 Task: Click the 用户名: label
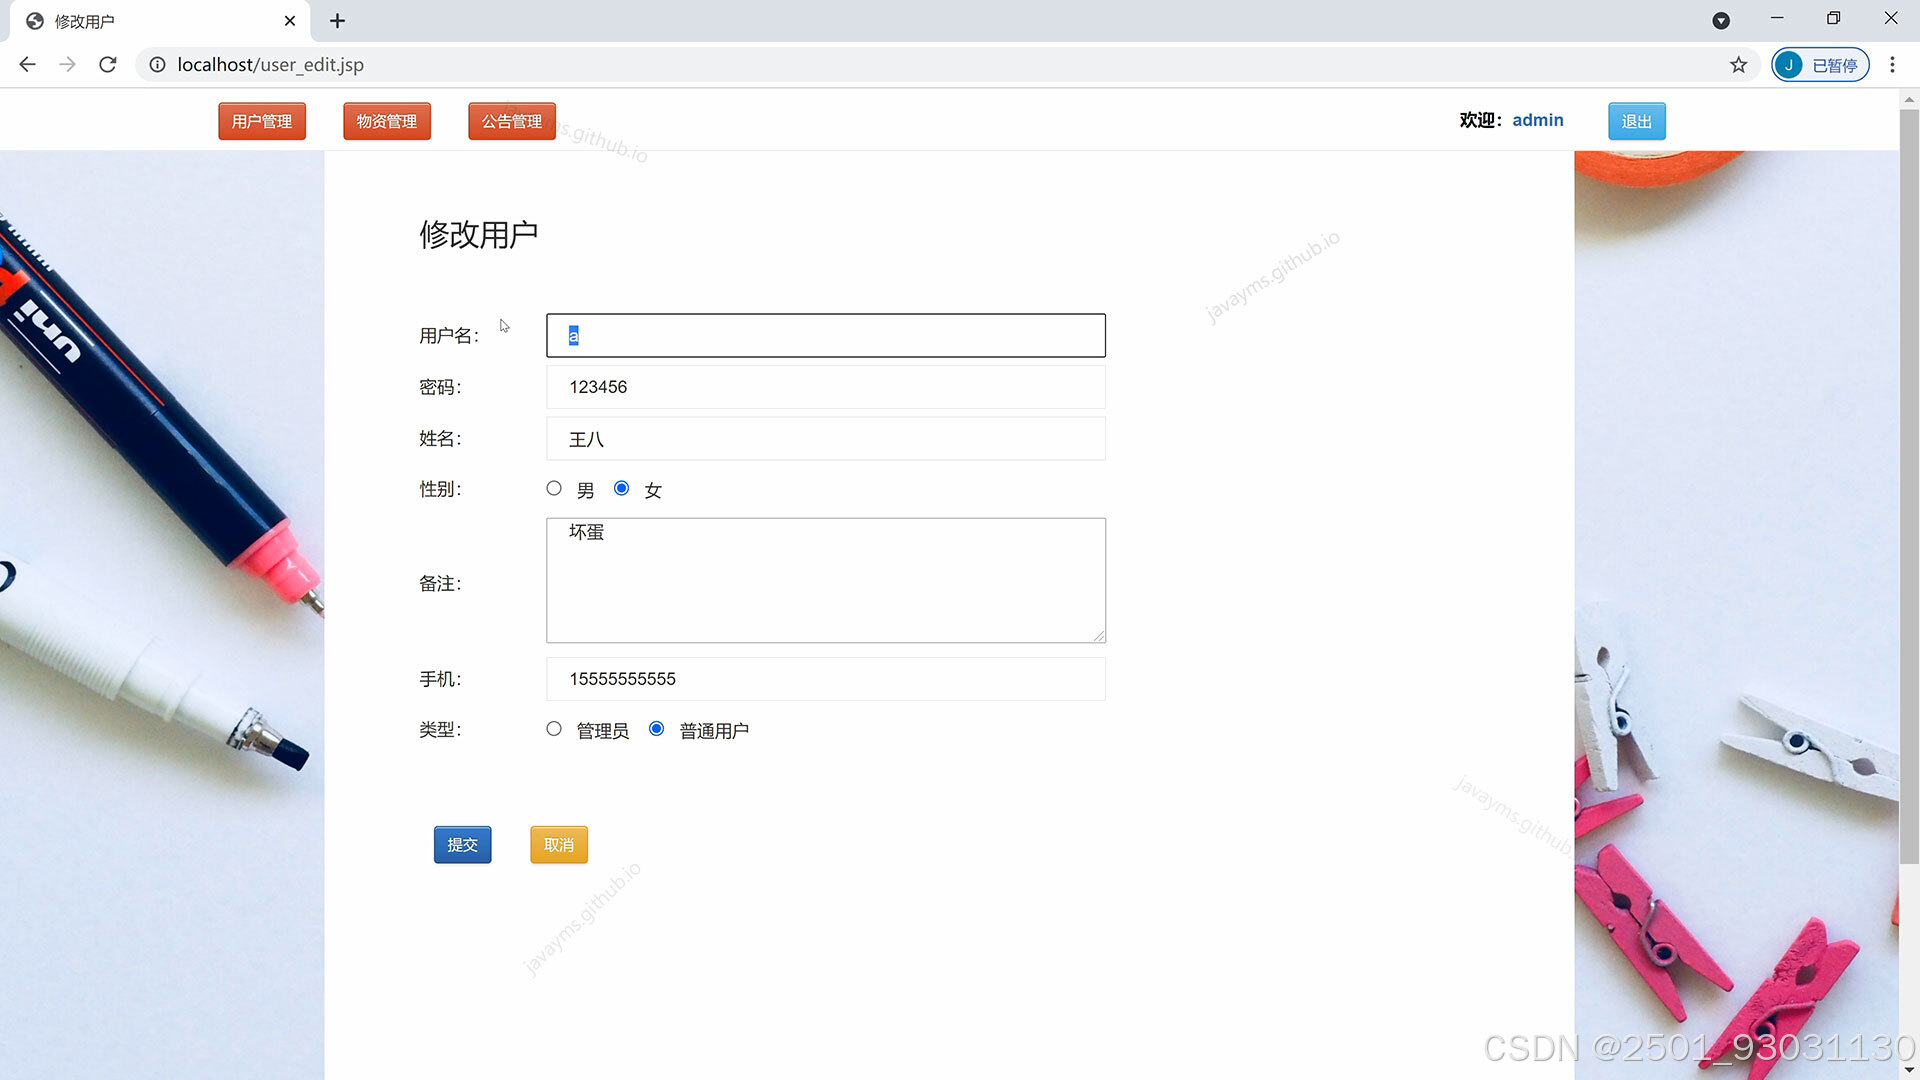click(x=449, y=336)
